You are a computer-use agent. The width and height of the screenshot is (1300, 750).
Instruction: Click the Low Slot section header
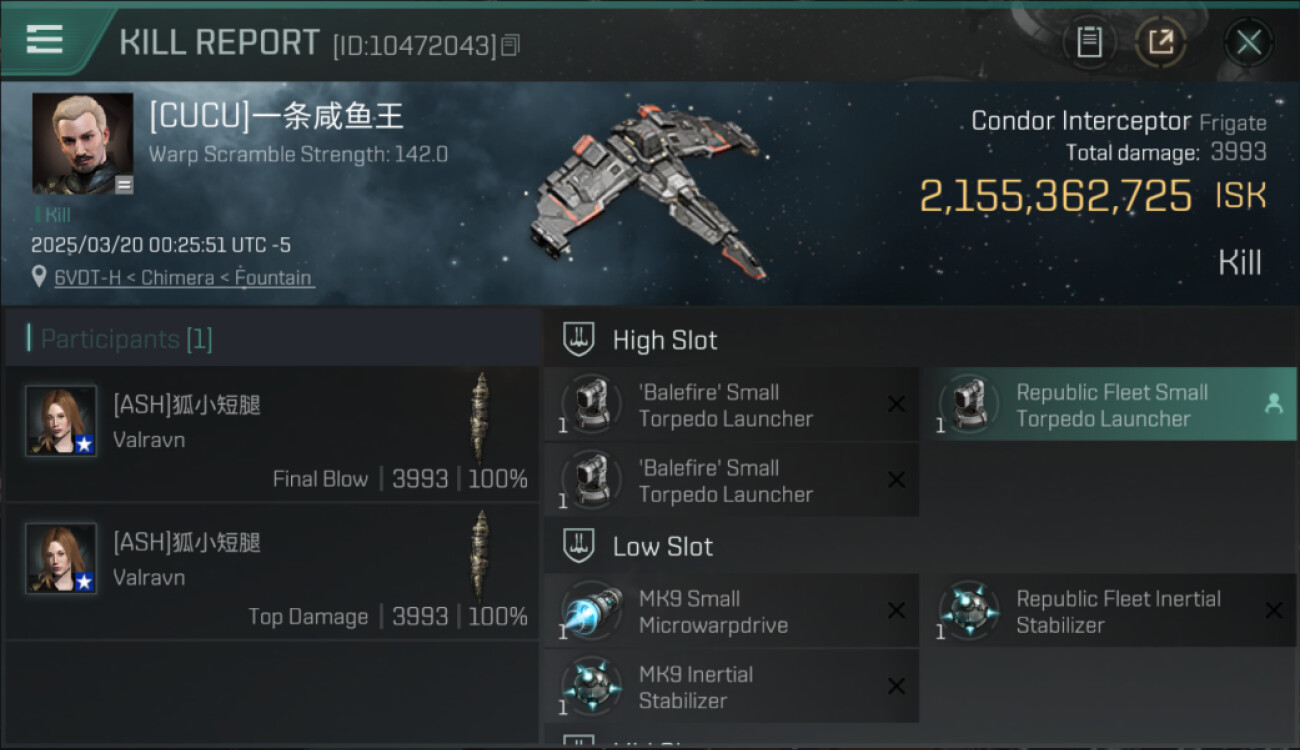coord(662,547)
